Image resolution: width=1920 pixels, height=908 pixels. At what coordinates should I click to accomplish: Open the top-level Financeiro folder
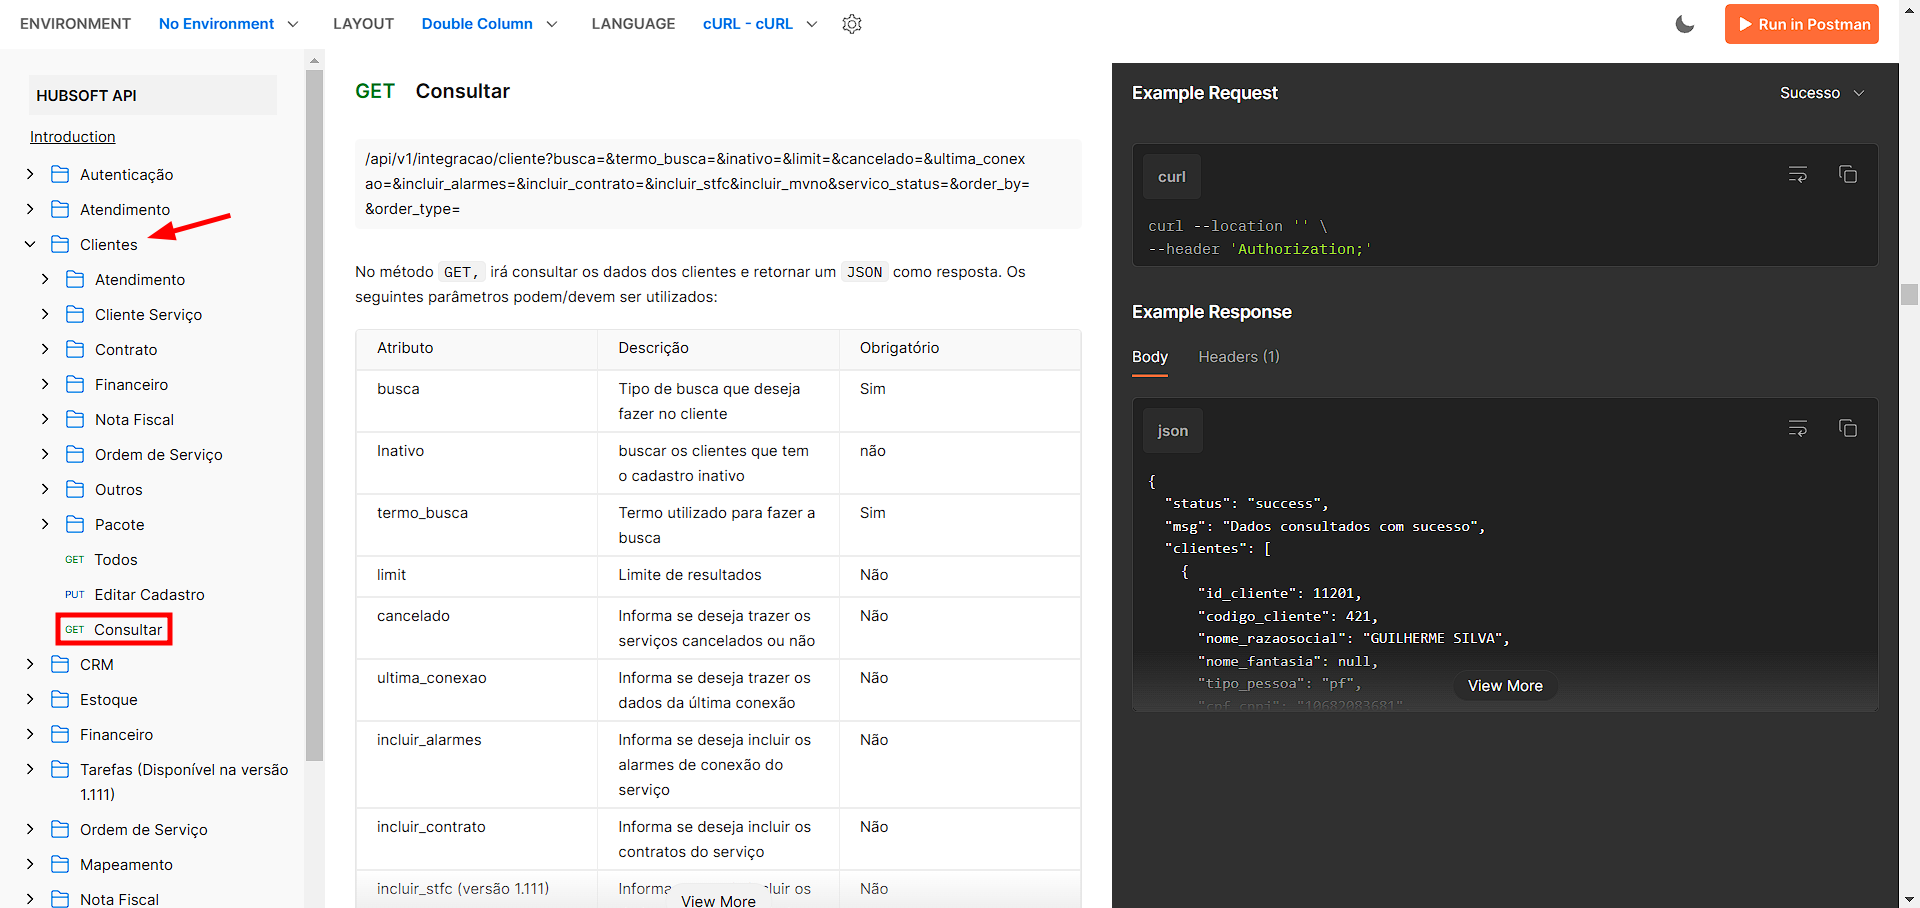point(116,735)
